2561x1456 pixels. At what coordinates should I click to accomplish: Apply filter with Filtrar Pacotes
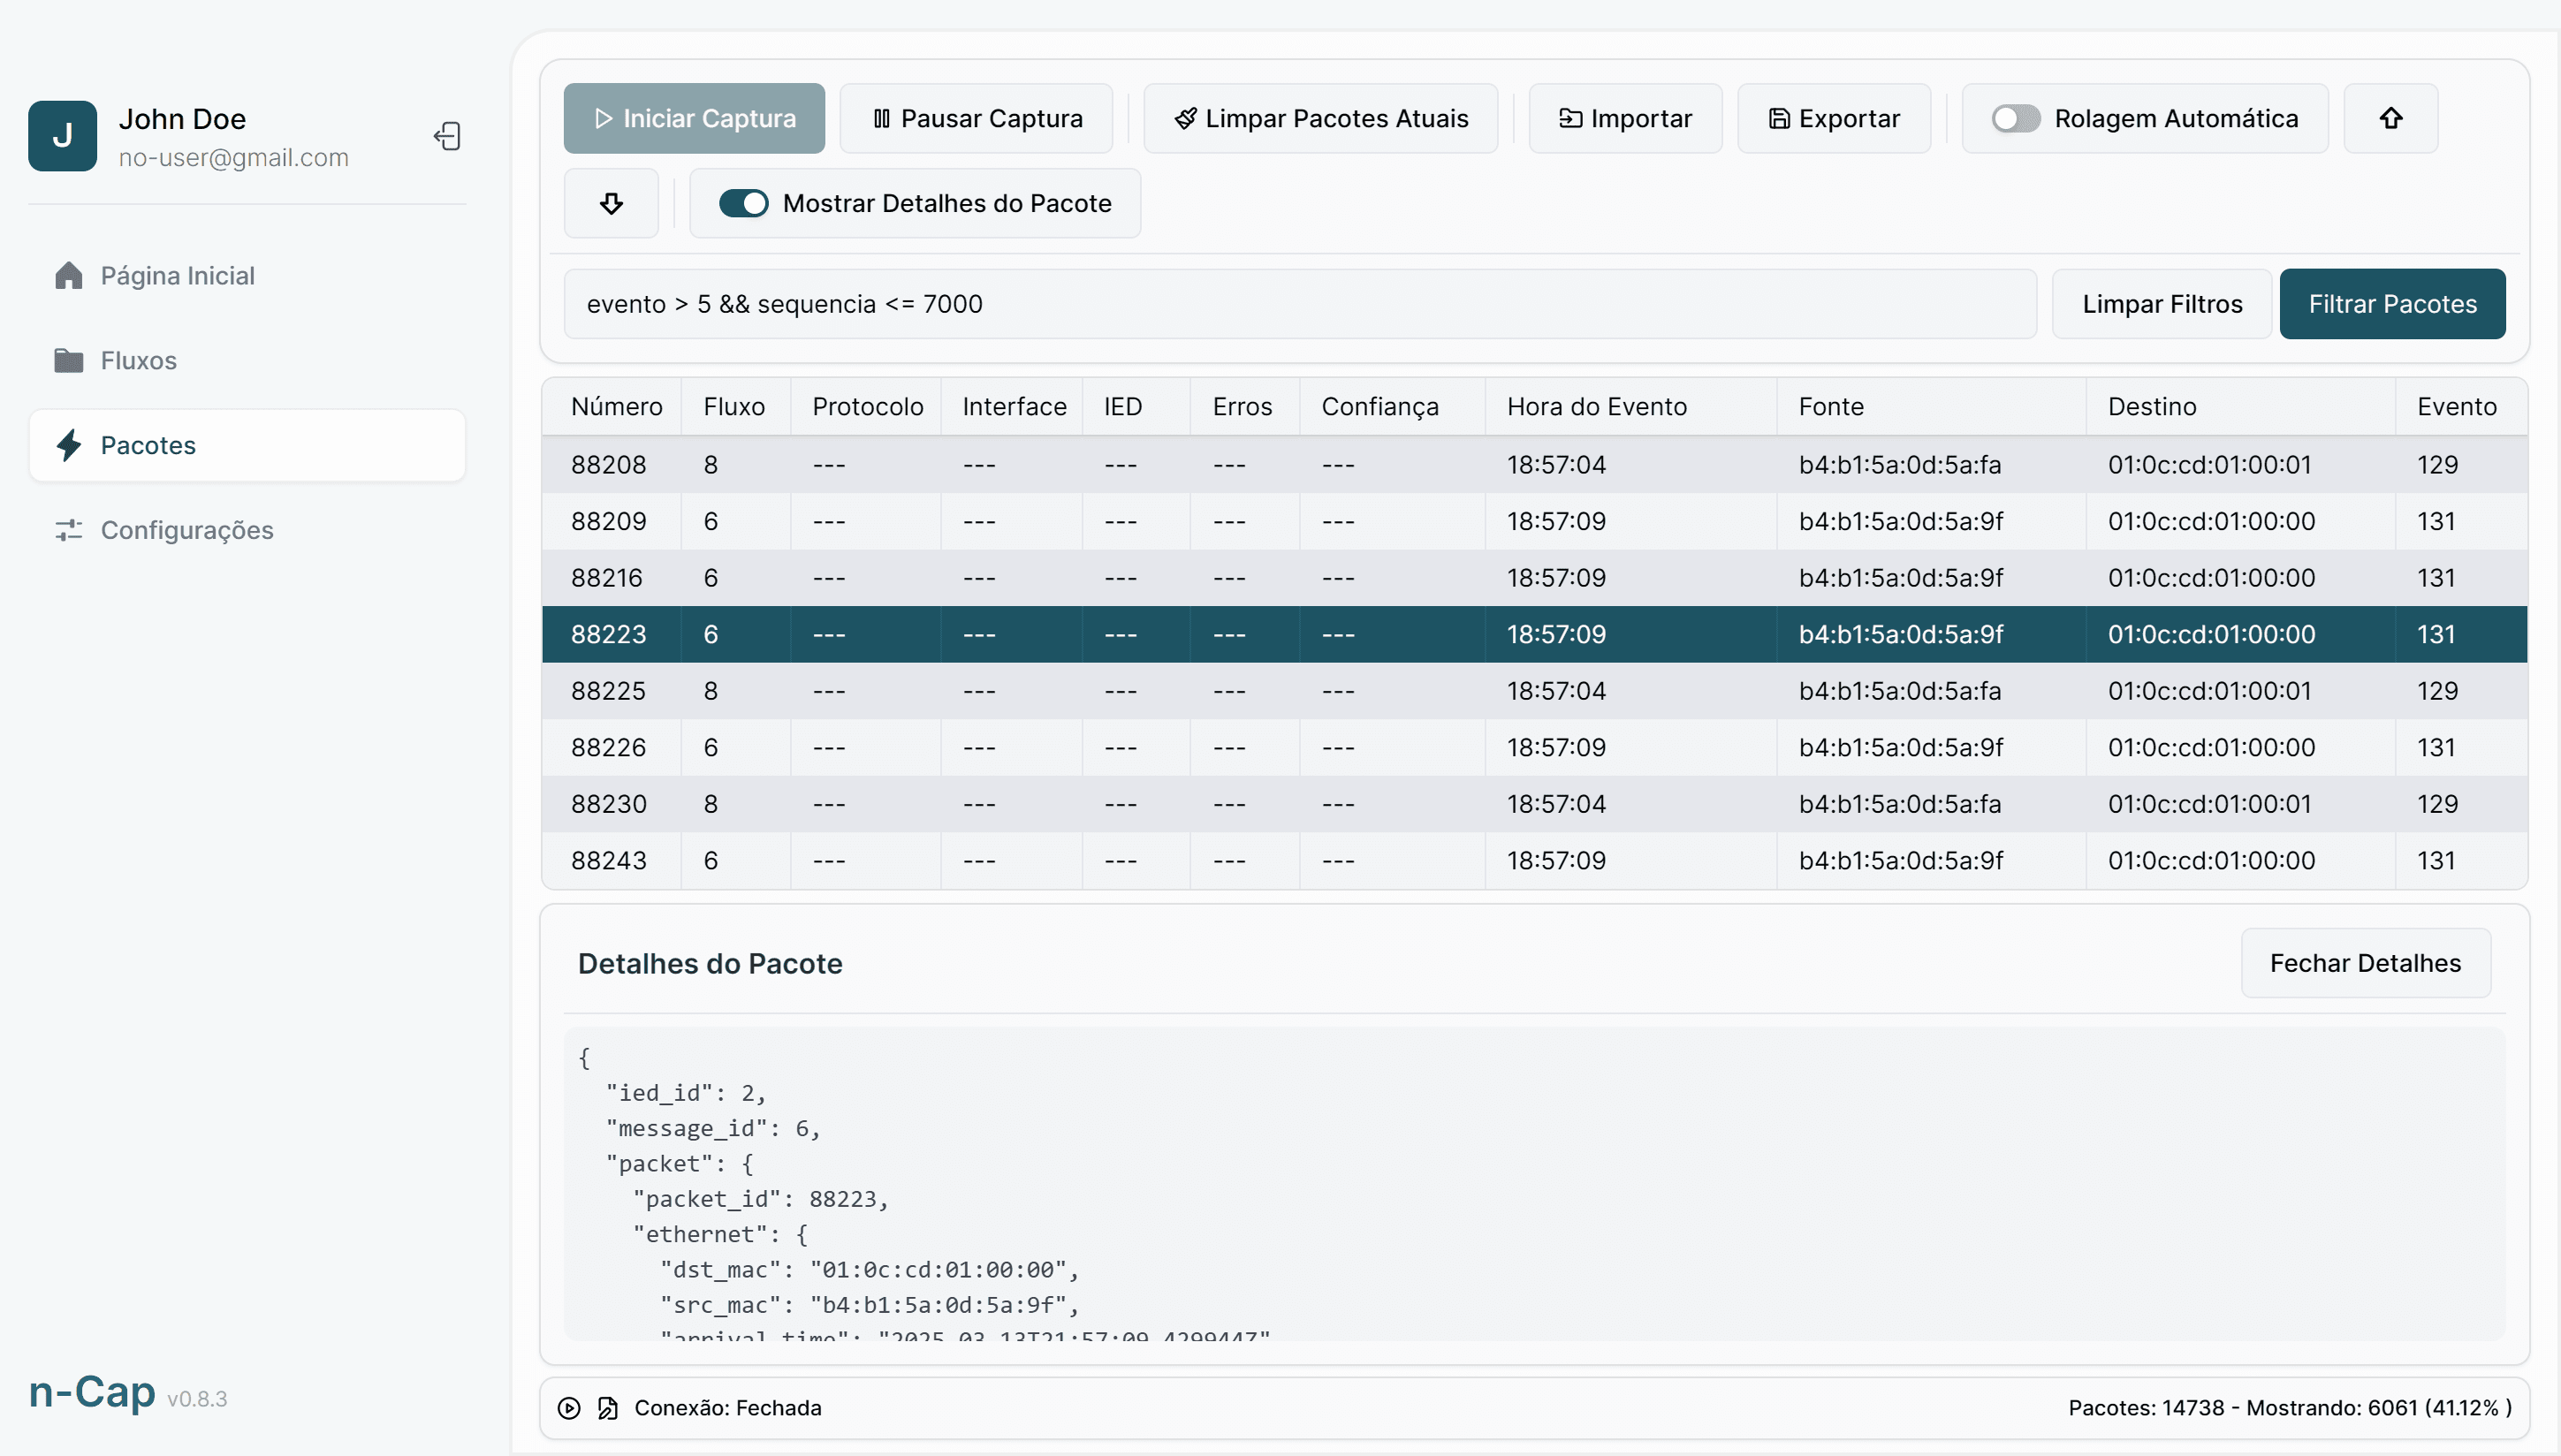(x=2392, y=304)
